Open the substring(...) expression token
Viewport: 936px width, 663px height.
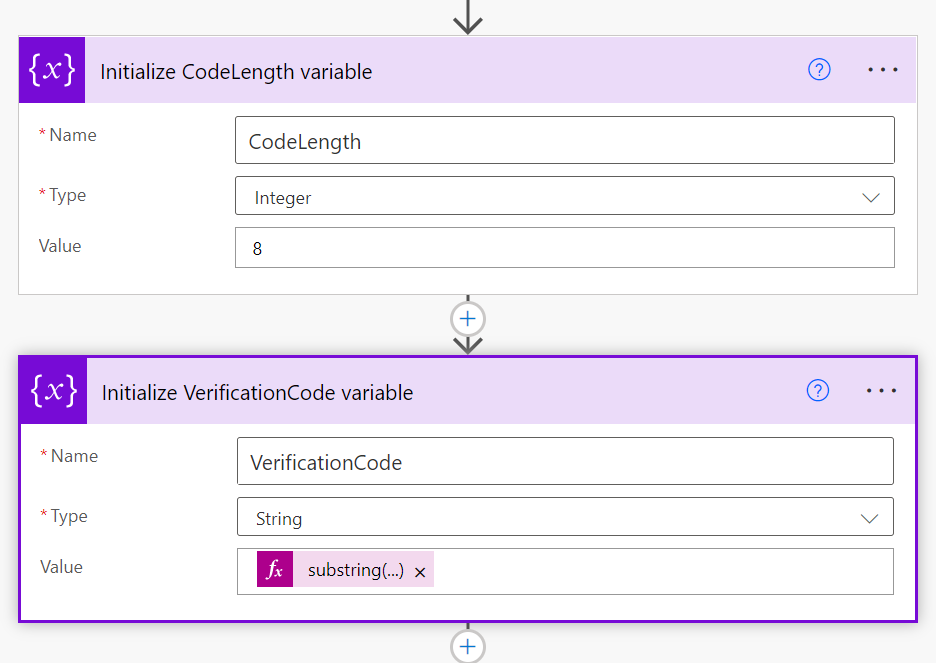point(356,571)
